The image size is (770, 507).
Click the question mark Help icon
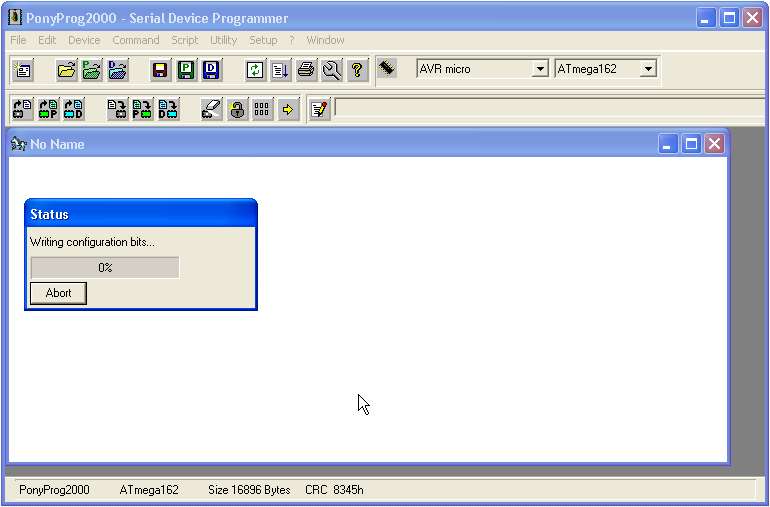click(356, 70)
